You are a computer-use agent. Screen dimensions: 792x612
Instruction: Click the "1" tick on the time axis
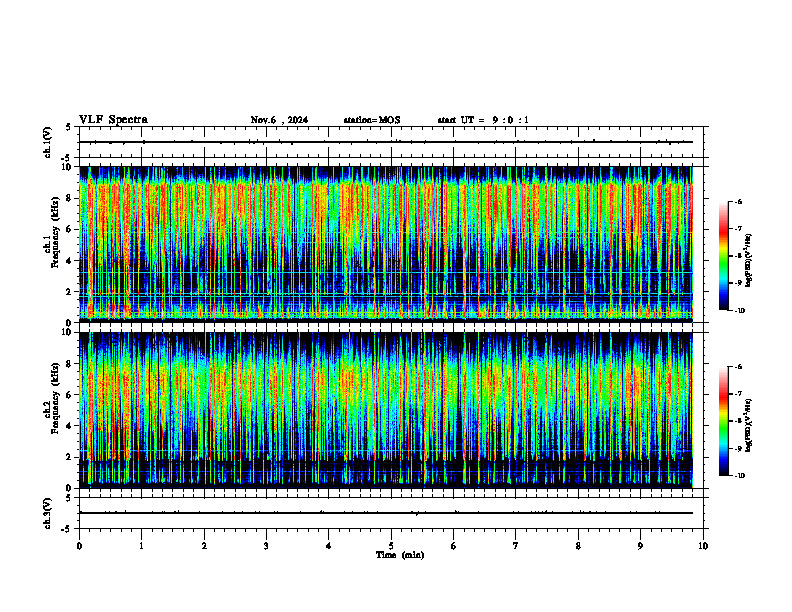tap(141, 546)
